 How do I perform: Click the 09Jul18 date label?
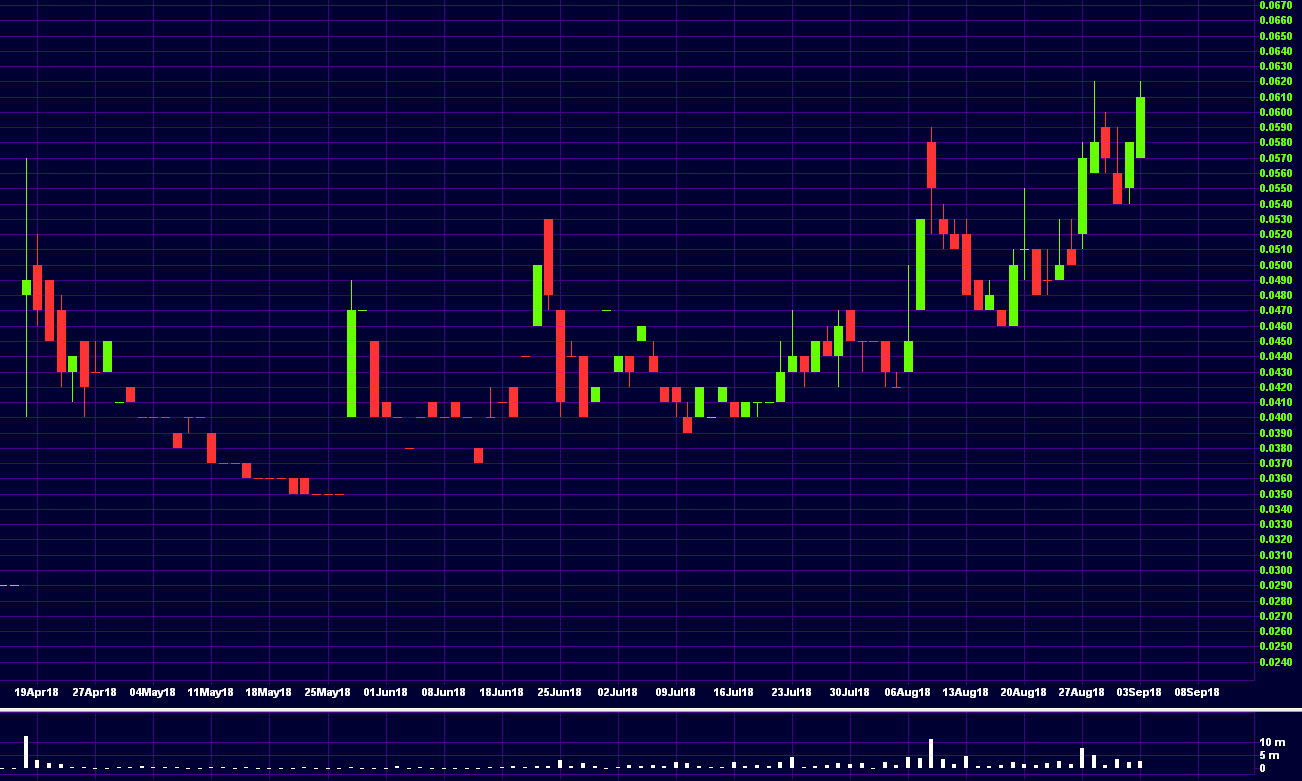pos(676,692)
